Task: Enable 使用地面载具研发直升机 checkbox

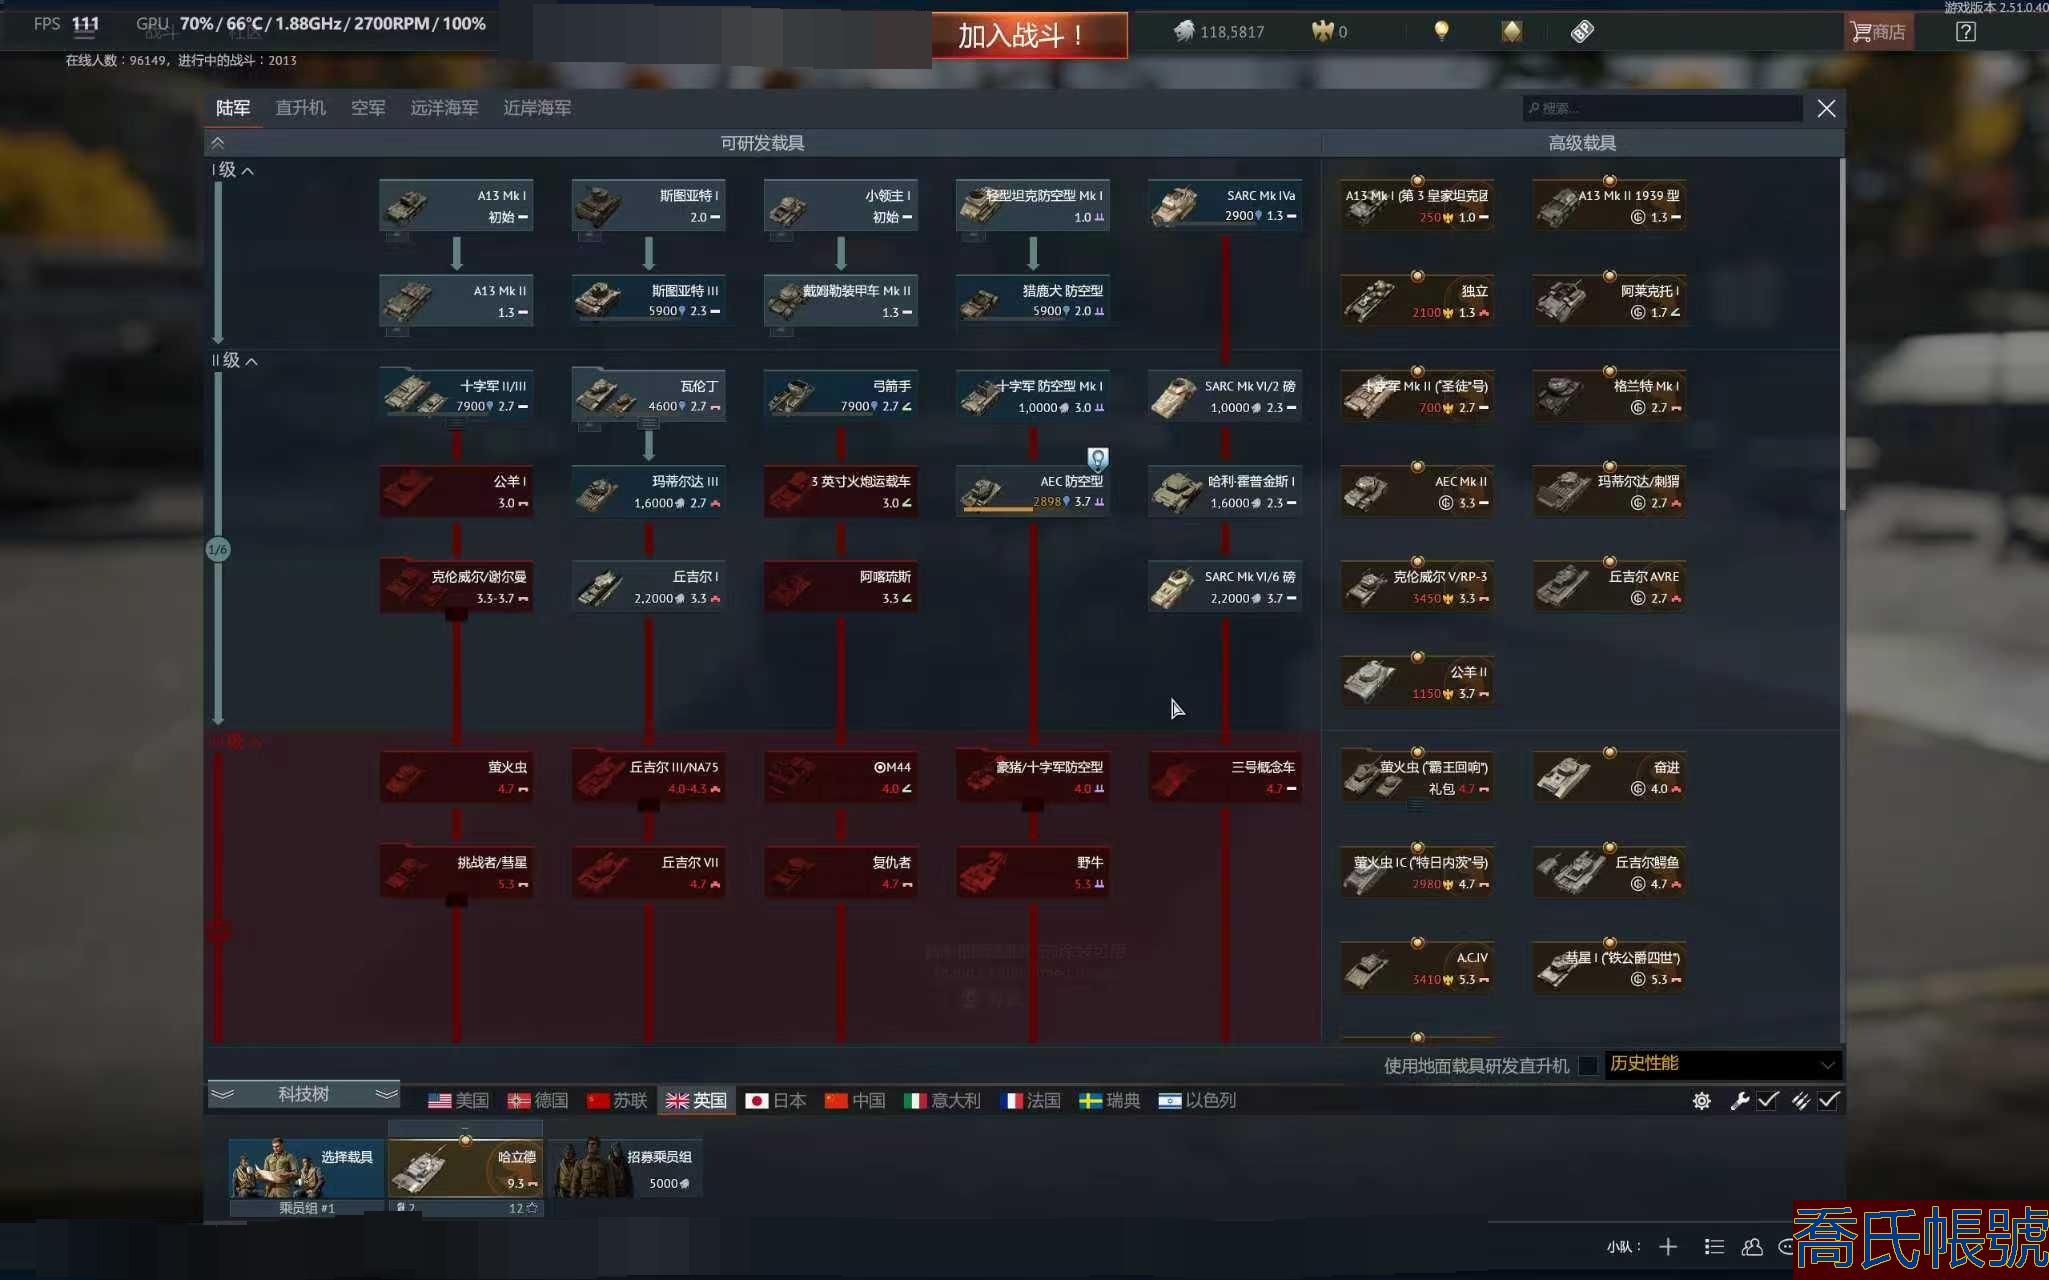Action: click(x=1587, y=1065)
